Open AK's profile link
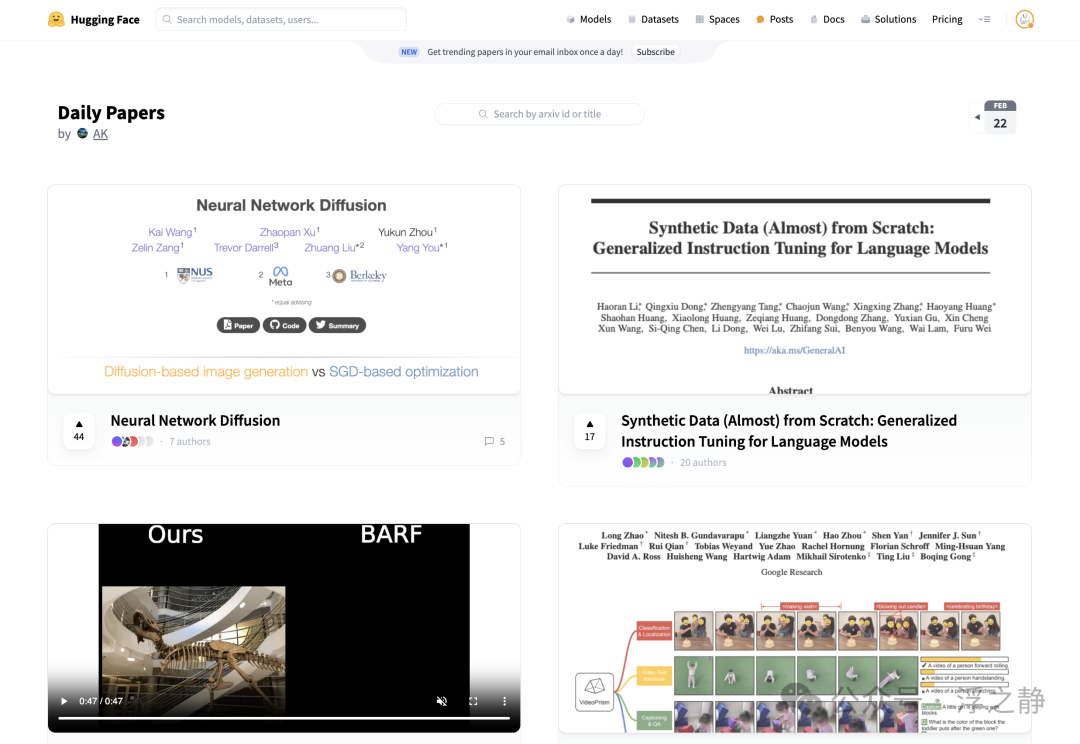Screen dimensions: 1080x744 click(x=101, y=134)
